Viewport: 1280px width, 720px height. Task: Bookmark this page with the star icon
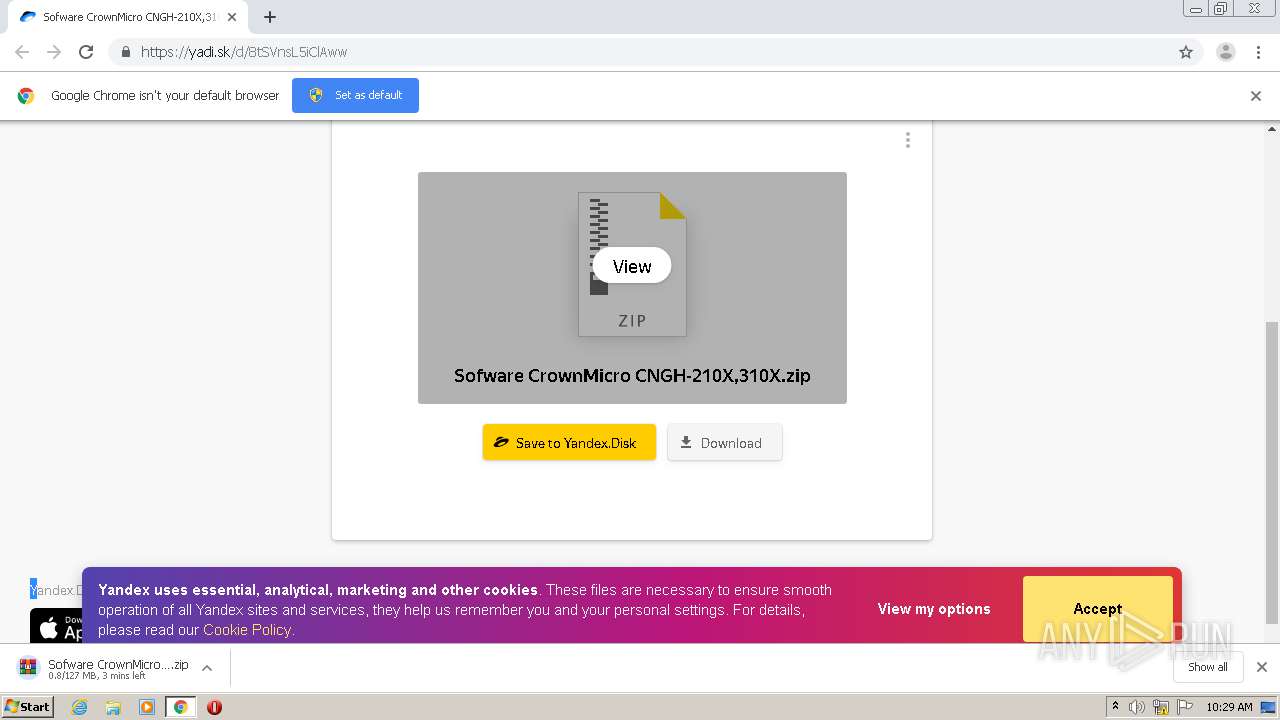click(1186, 52)
